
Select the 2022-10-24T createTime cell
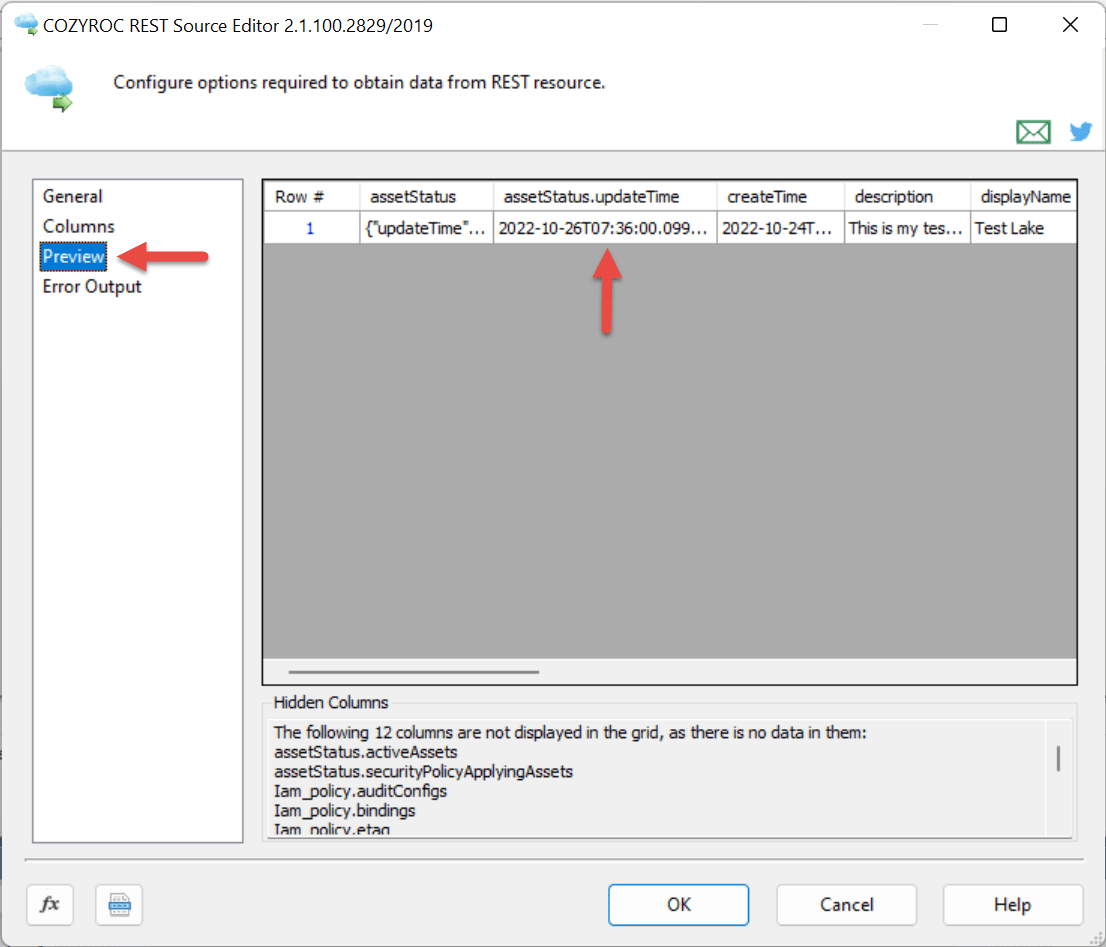click(x=780, y=228)
